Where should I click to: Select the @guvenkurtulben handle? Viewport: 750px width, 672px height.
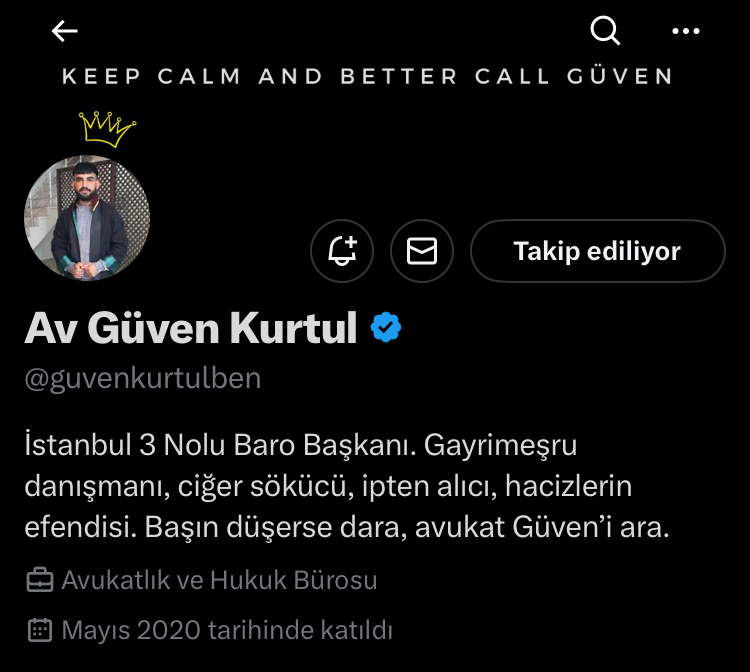pos(143,378)
